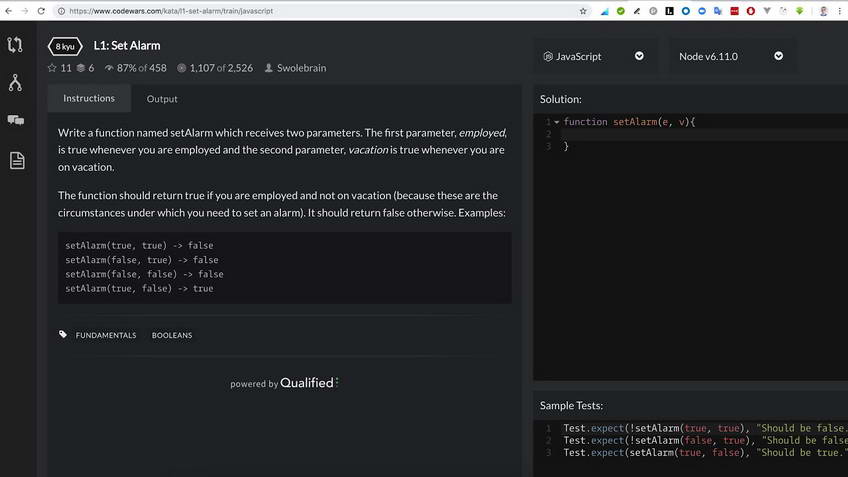This screenshot has height=477, width=848.
Task: Collapse the function fold arrow on line 1
Action: (556, 122)
